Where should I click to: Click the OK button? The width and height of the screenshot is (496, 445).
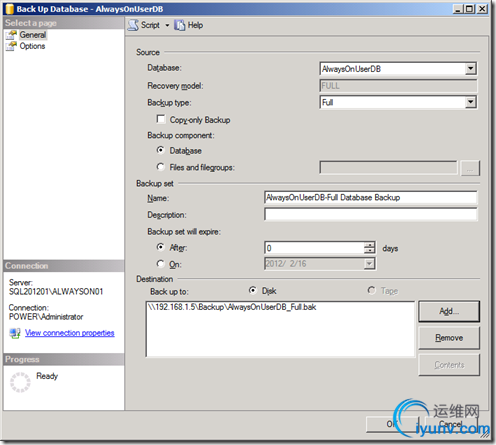392,424
